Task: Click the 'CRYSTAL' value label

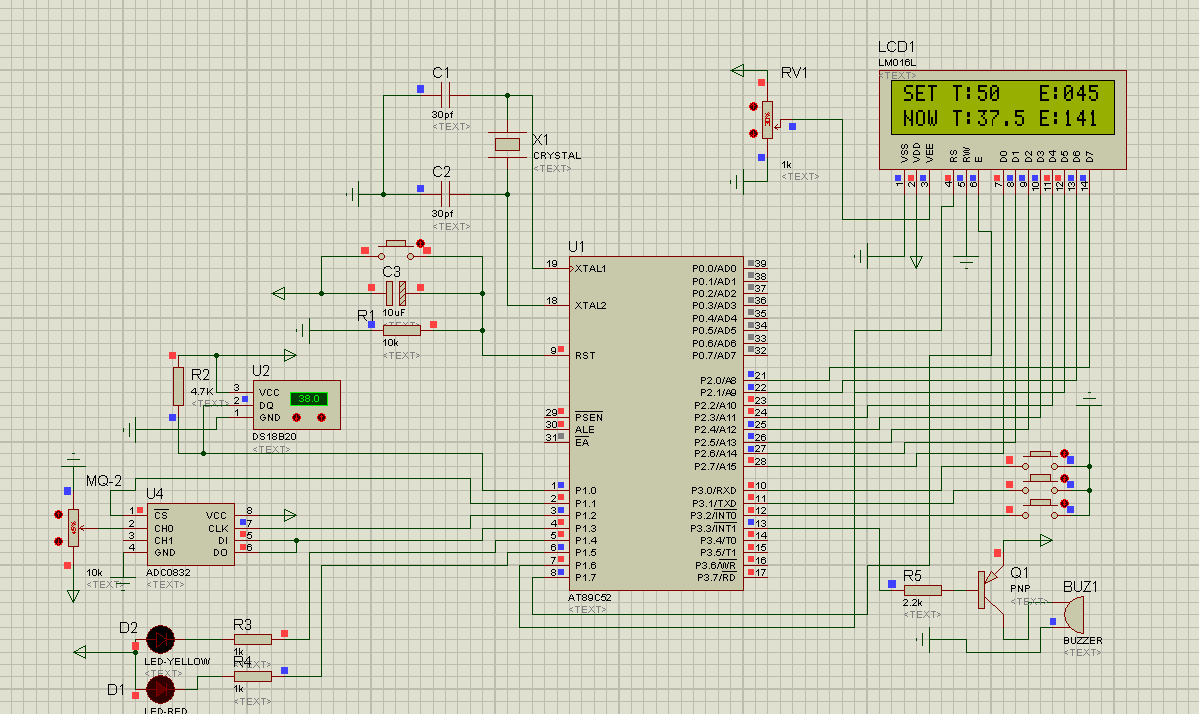Action: (557, 155)
